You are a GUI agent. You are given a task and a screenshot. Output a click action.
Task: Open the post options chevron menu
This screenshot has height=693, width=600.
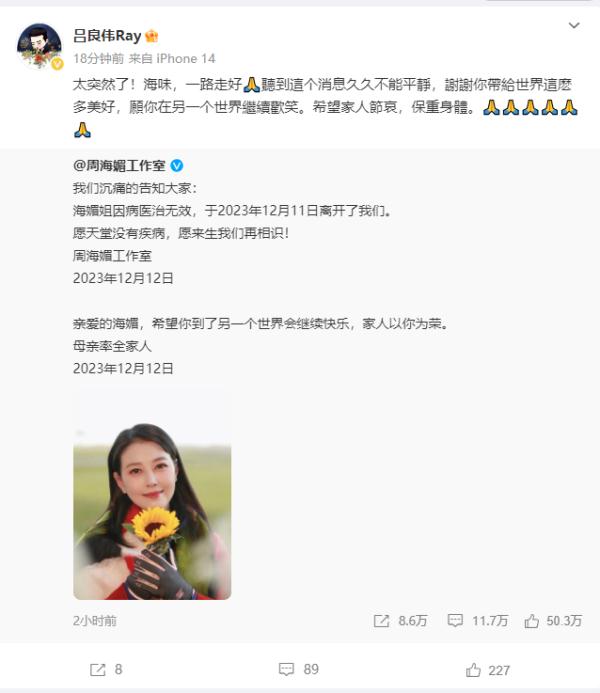click(573, 26)
